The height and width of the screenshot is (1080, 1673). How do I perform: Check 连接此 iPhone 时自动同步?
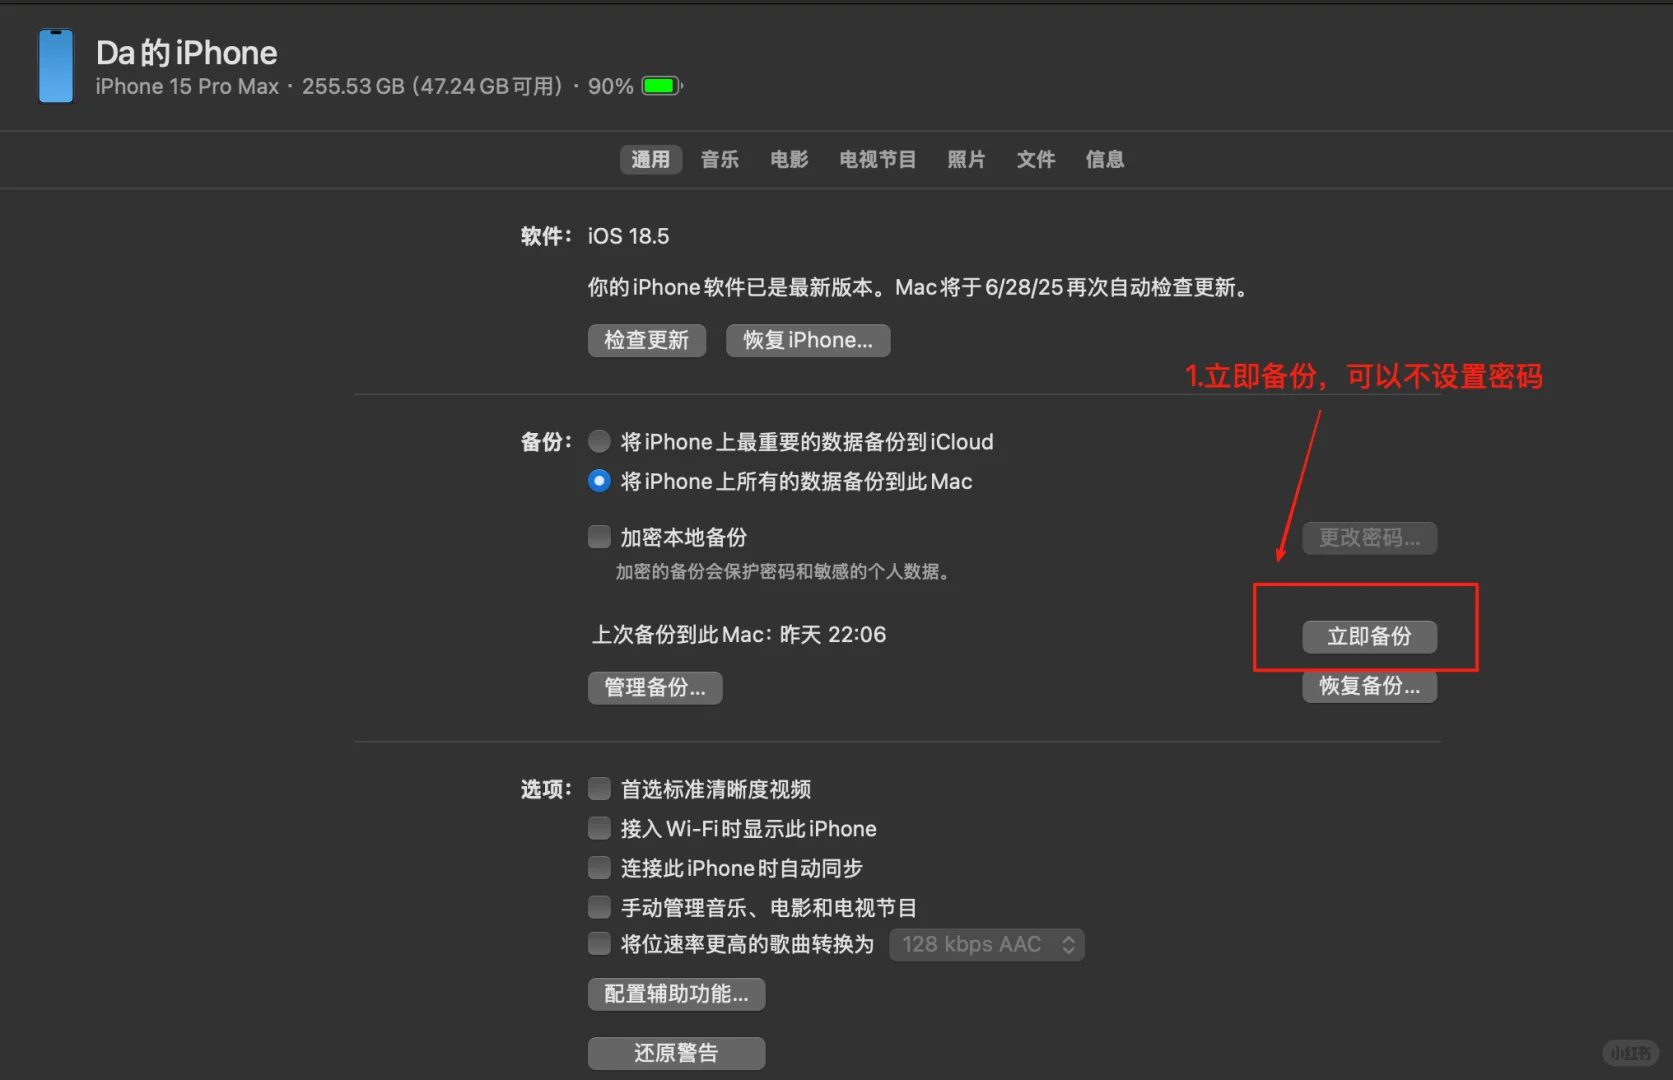pos(599,867)
